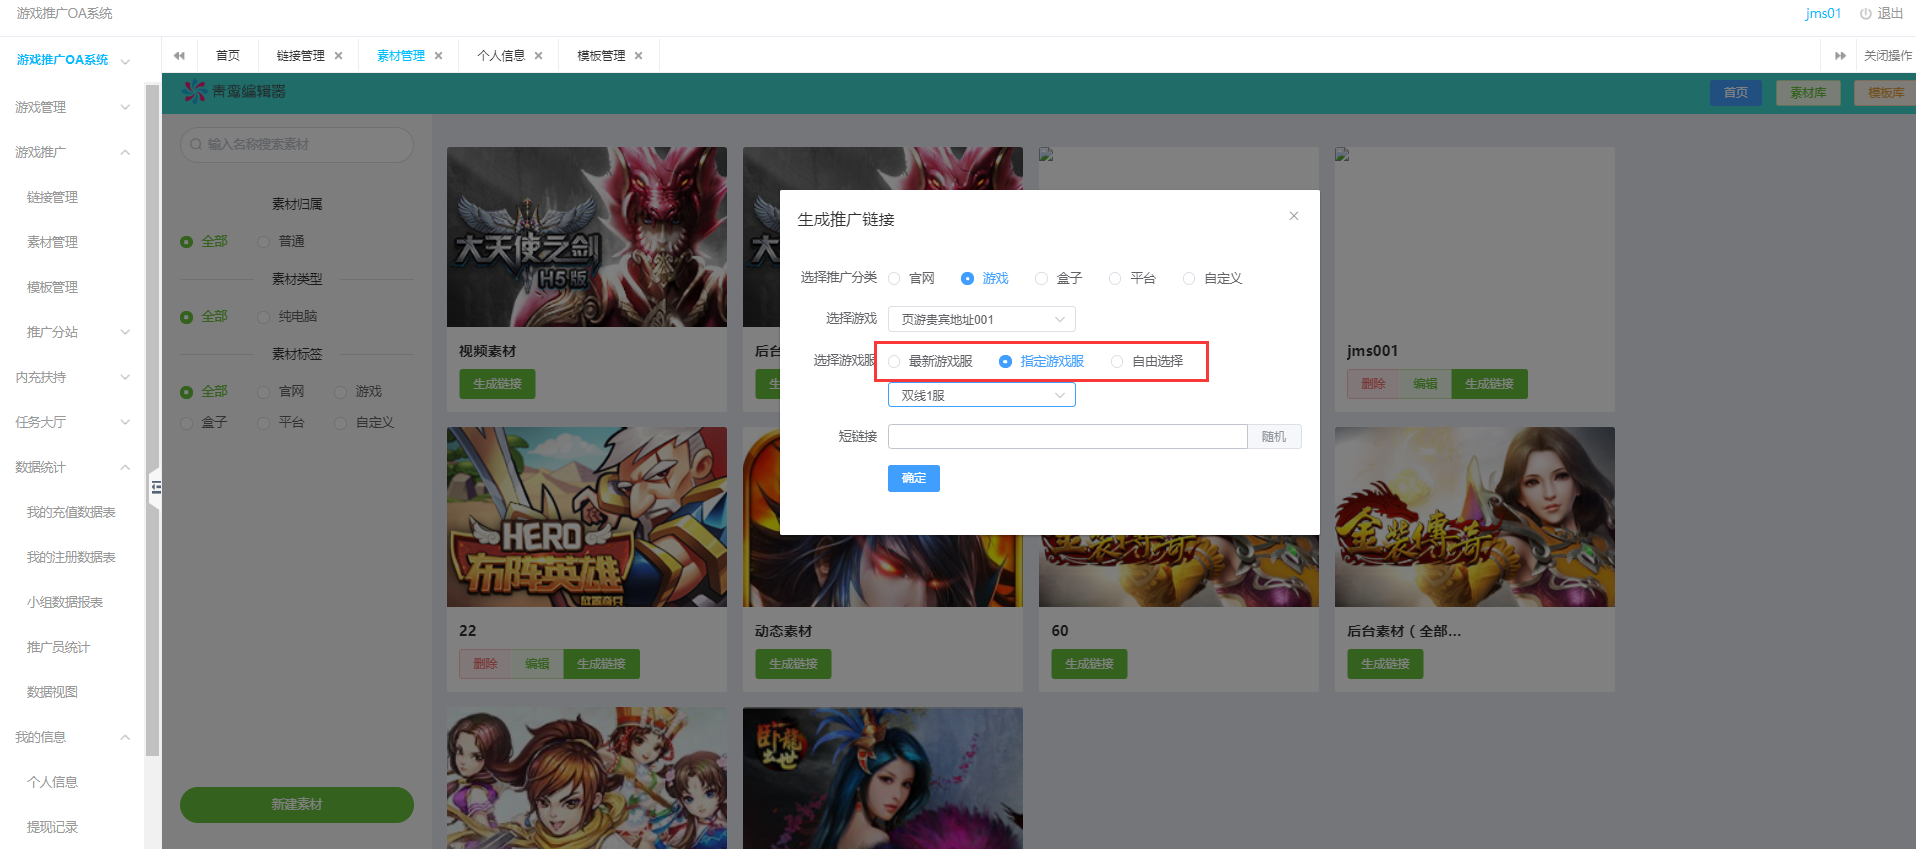Image resolution: width=1916 pixels, height=849 pixels.
Task: Click the 布阵英雄 HERO thumbnail
Action: [586, 517]
